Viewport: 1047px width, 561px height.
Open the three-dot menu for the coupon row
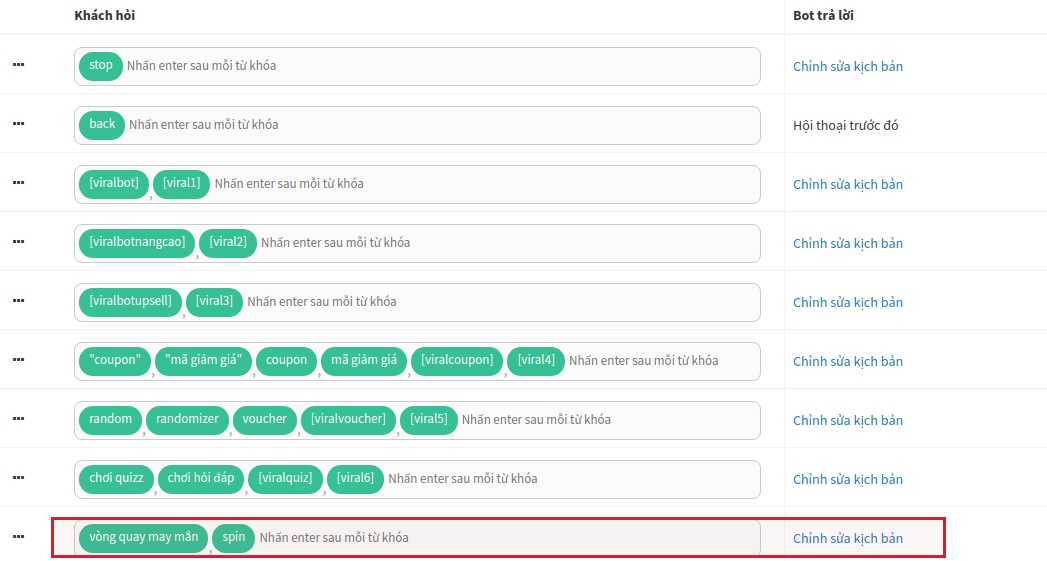click(18, 360)
